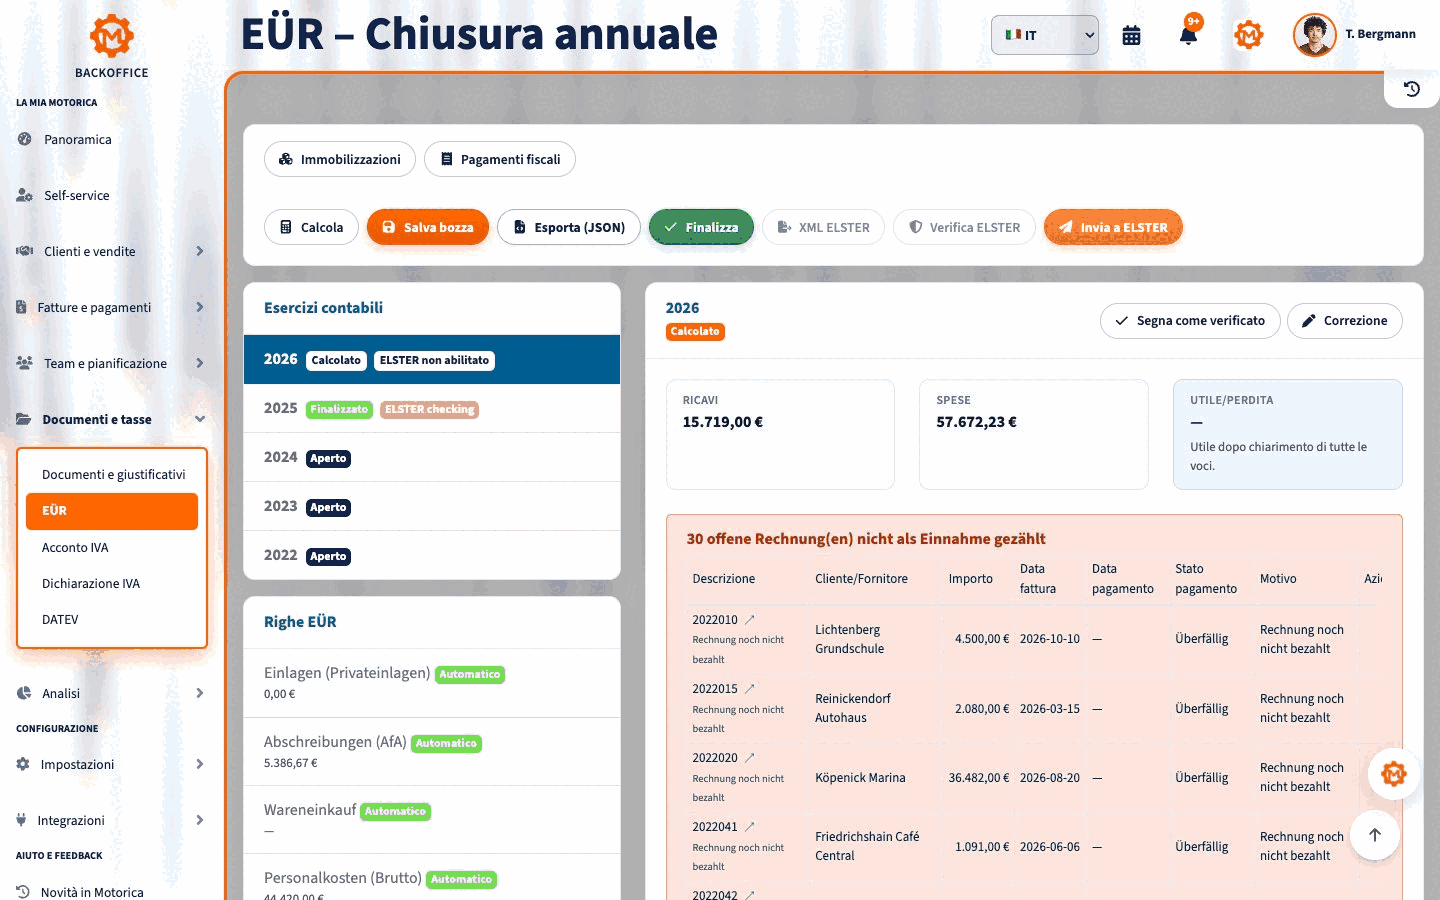This screenshot has width=1440, height=900.
Task: Expand Analisi chevron
Action: [200, 693]
